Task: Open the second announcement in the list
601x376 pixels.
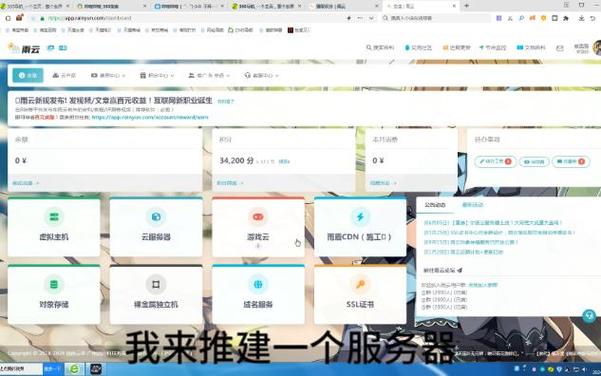Action: [499, 233]
